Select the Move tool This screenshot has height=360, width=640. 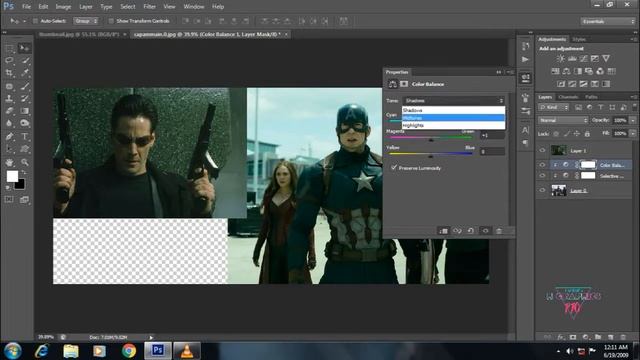point(24,48)
